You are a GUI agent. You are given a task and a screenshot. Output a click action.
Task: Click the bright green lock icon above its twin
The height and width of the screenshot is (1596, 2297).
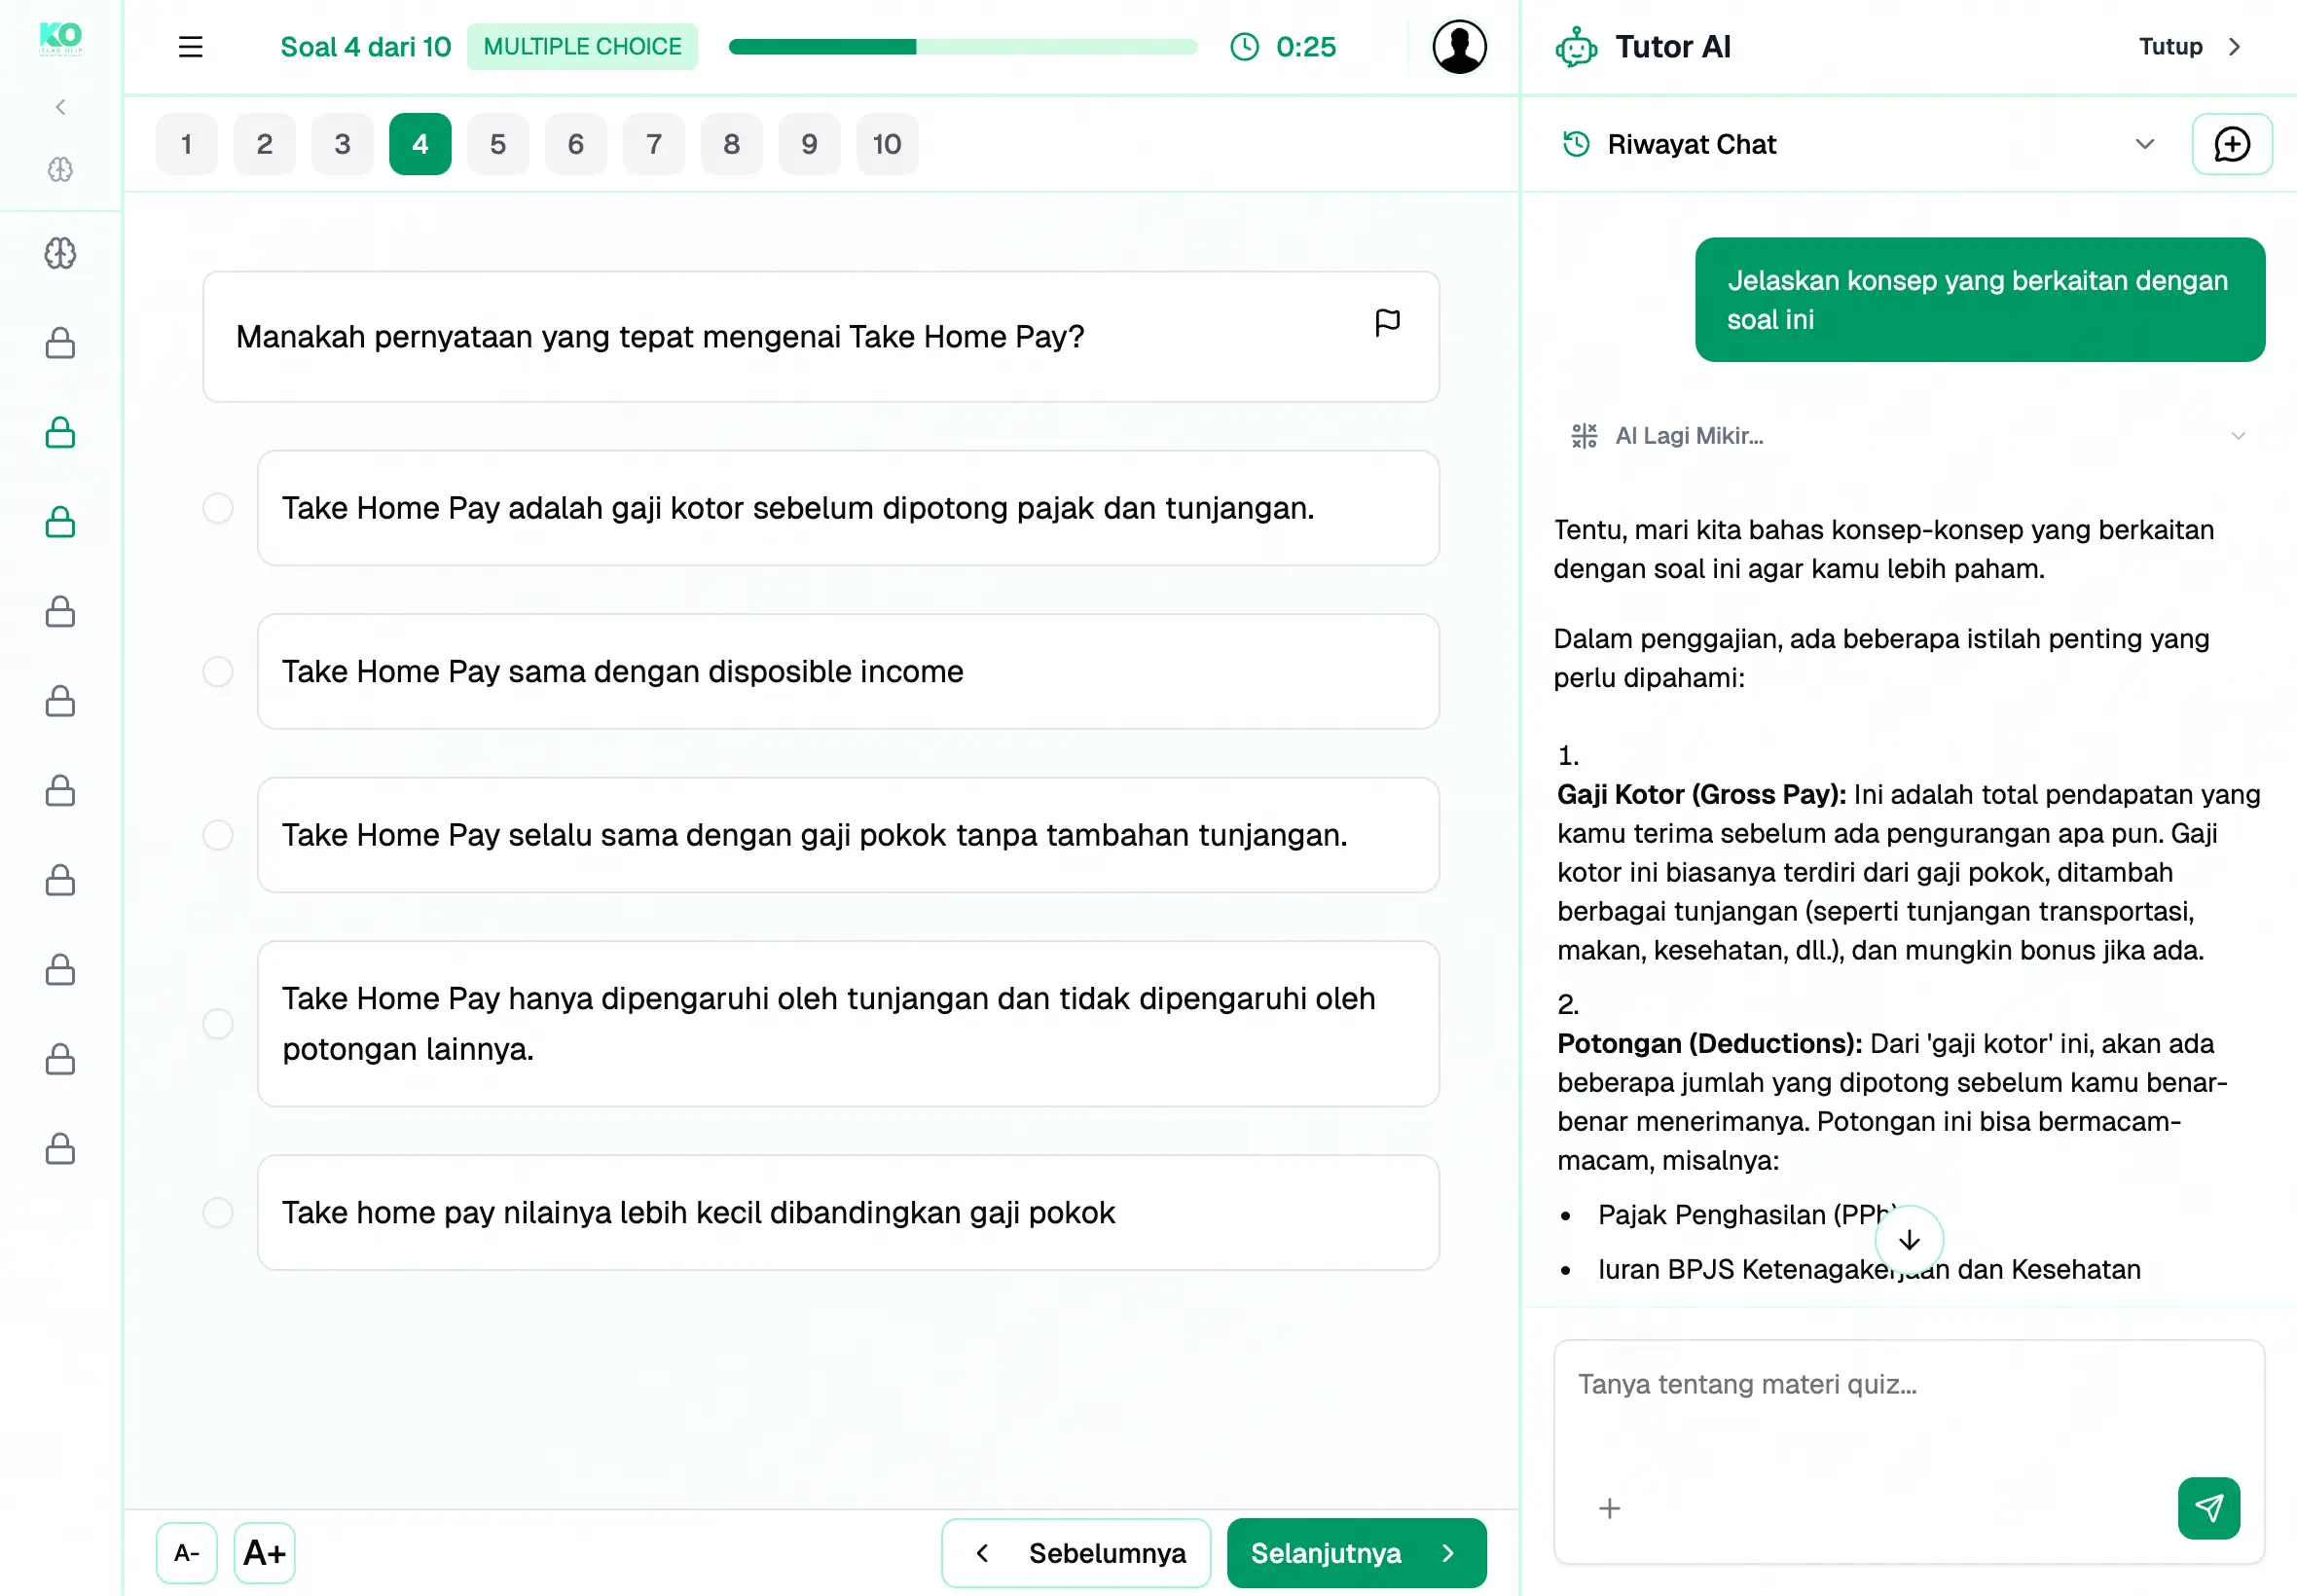pos(60,432)
